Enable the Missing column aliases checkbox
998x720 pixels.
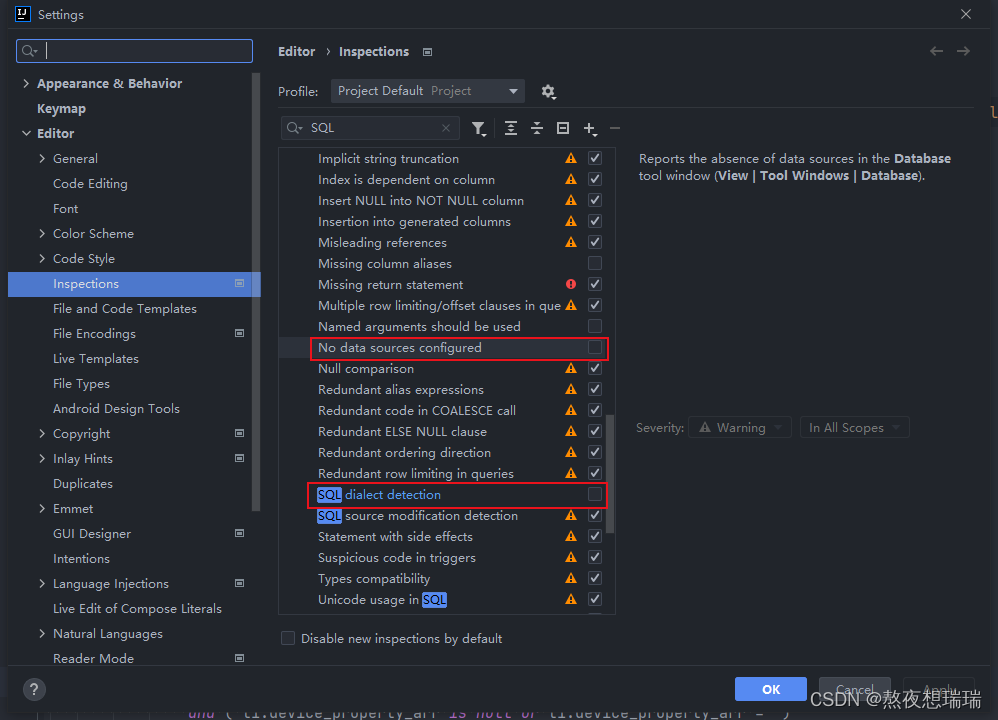[594, 263]
